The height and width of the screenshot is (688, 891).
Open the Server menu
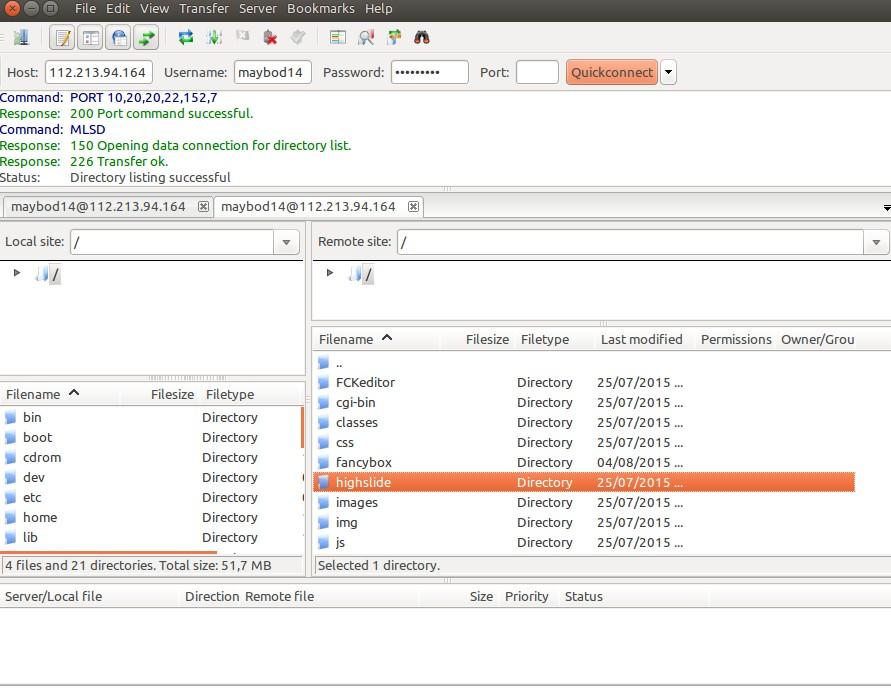tap(257, 9)
